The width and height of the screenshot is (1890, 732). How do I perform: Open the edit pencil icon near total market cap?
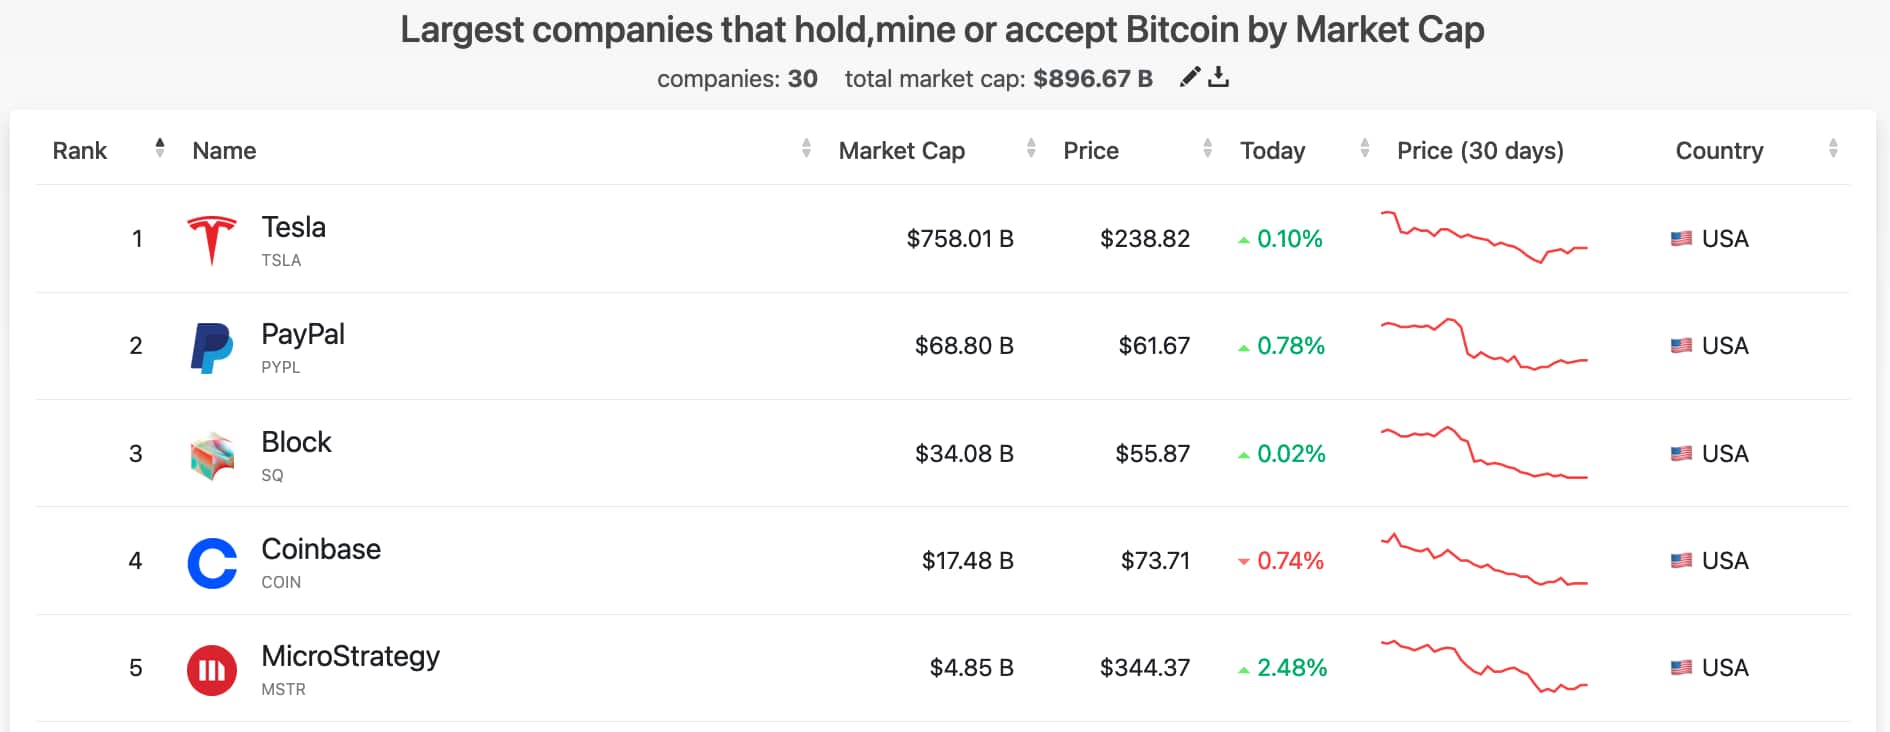(1188, 77)
